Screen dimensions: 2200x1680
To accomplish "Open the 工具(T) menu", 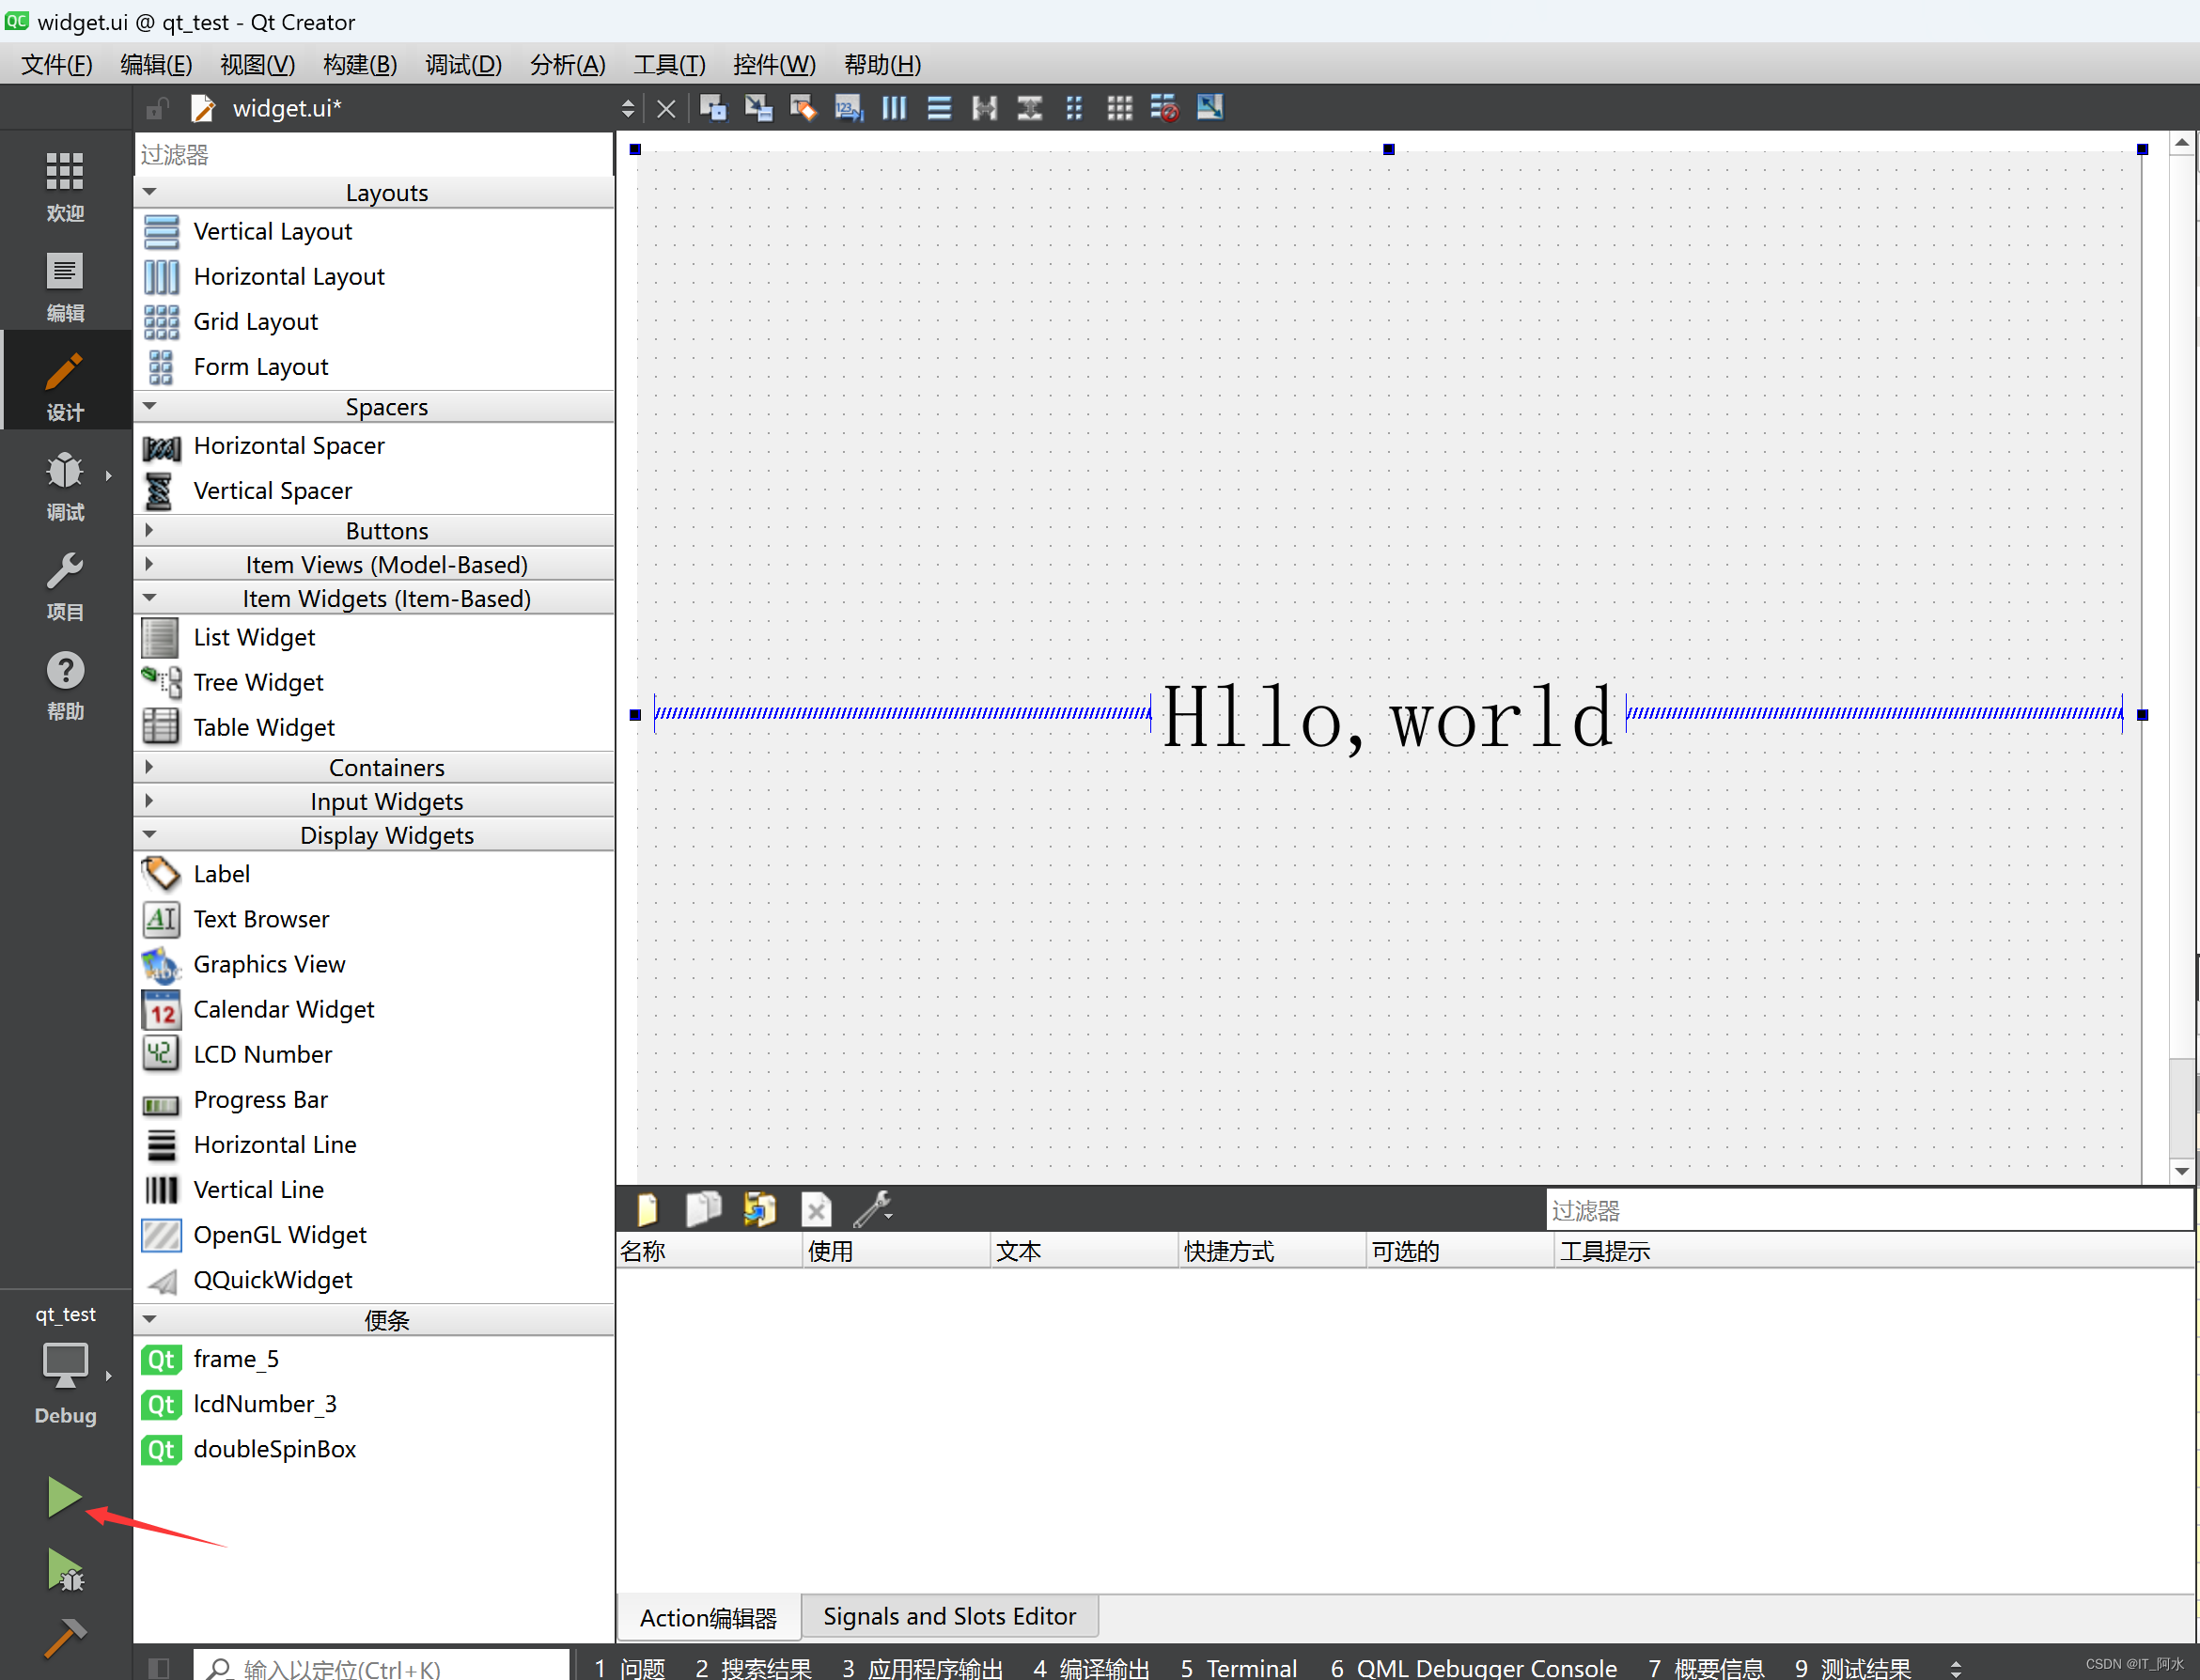I will pos(669,64).
